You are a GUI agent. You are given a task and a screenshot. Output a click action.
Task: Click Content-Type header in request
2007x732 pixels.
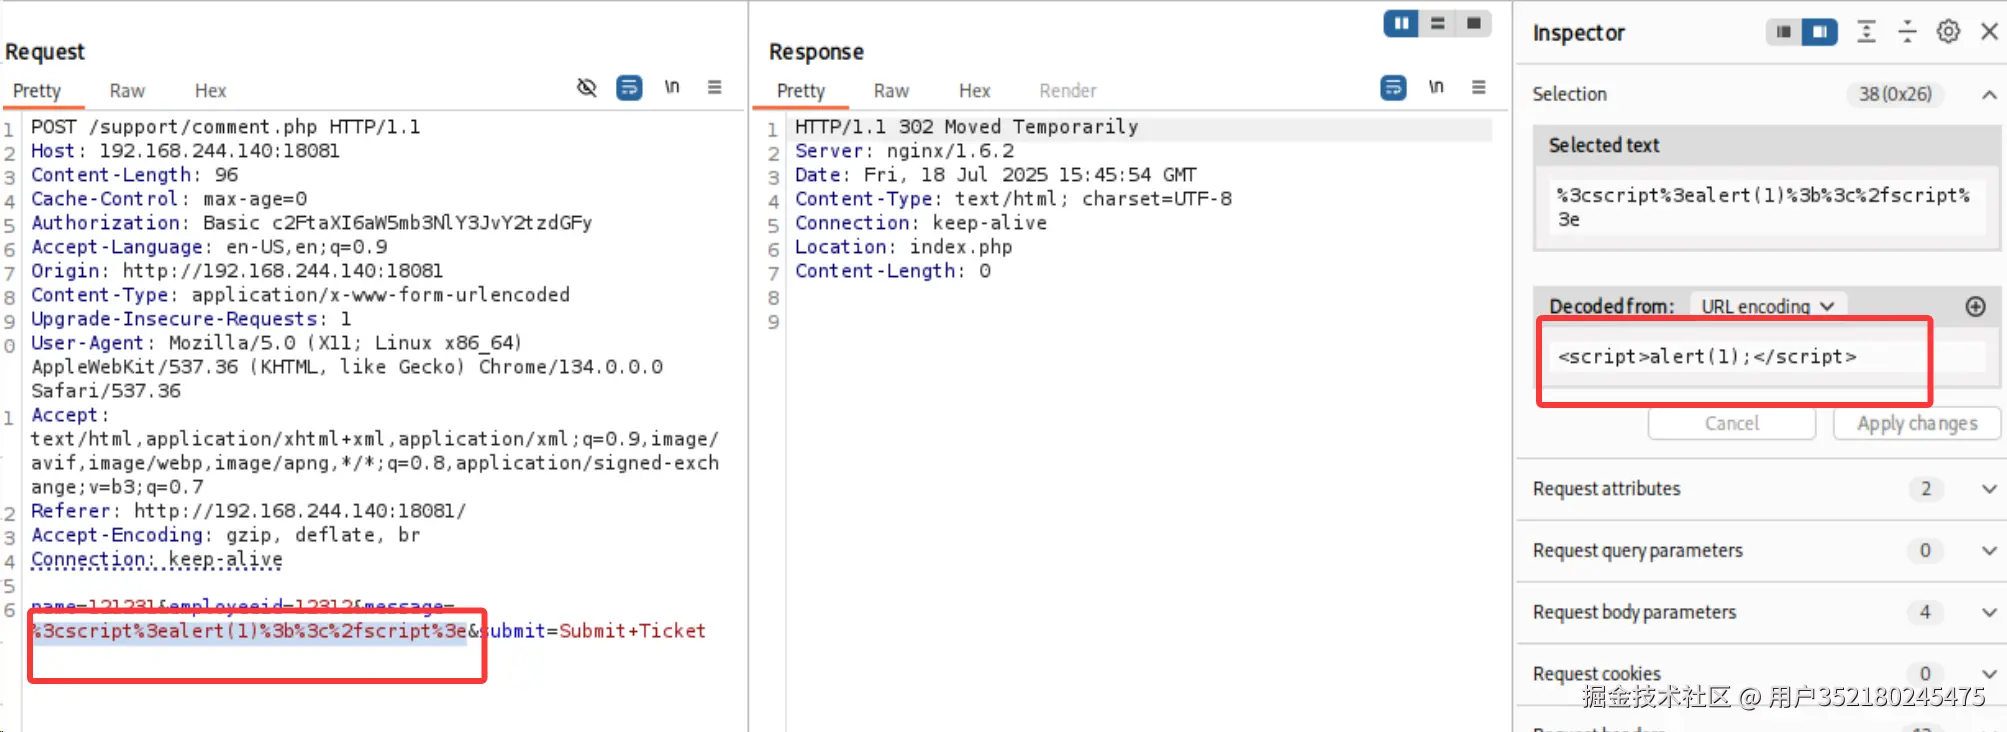coord(300,295)
